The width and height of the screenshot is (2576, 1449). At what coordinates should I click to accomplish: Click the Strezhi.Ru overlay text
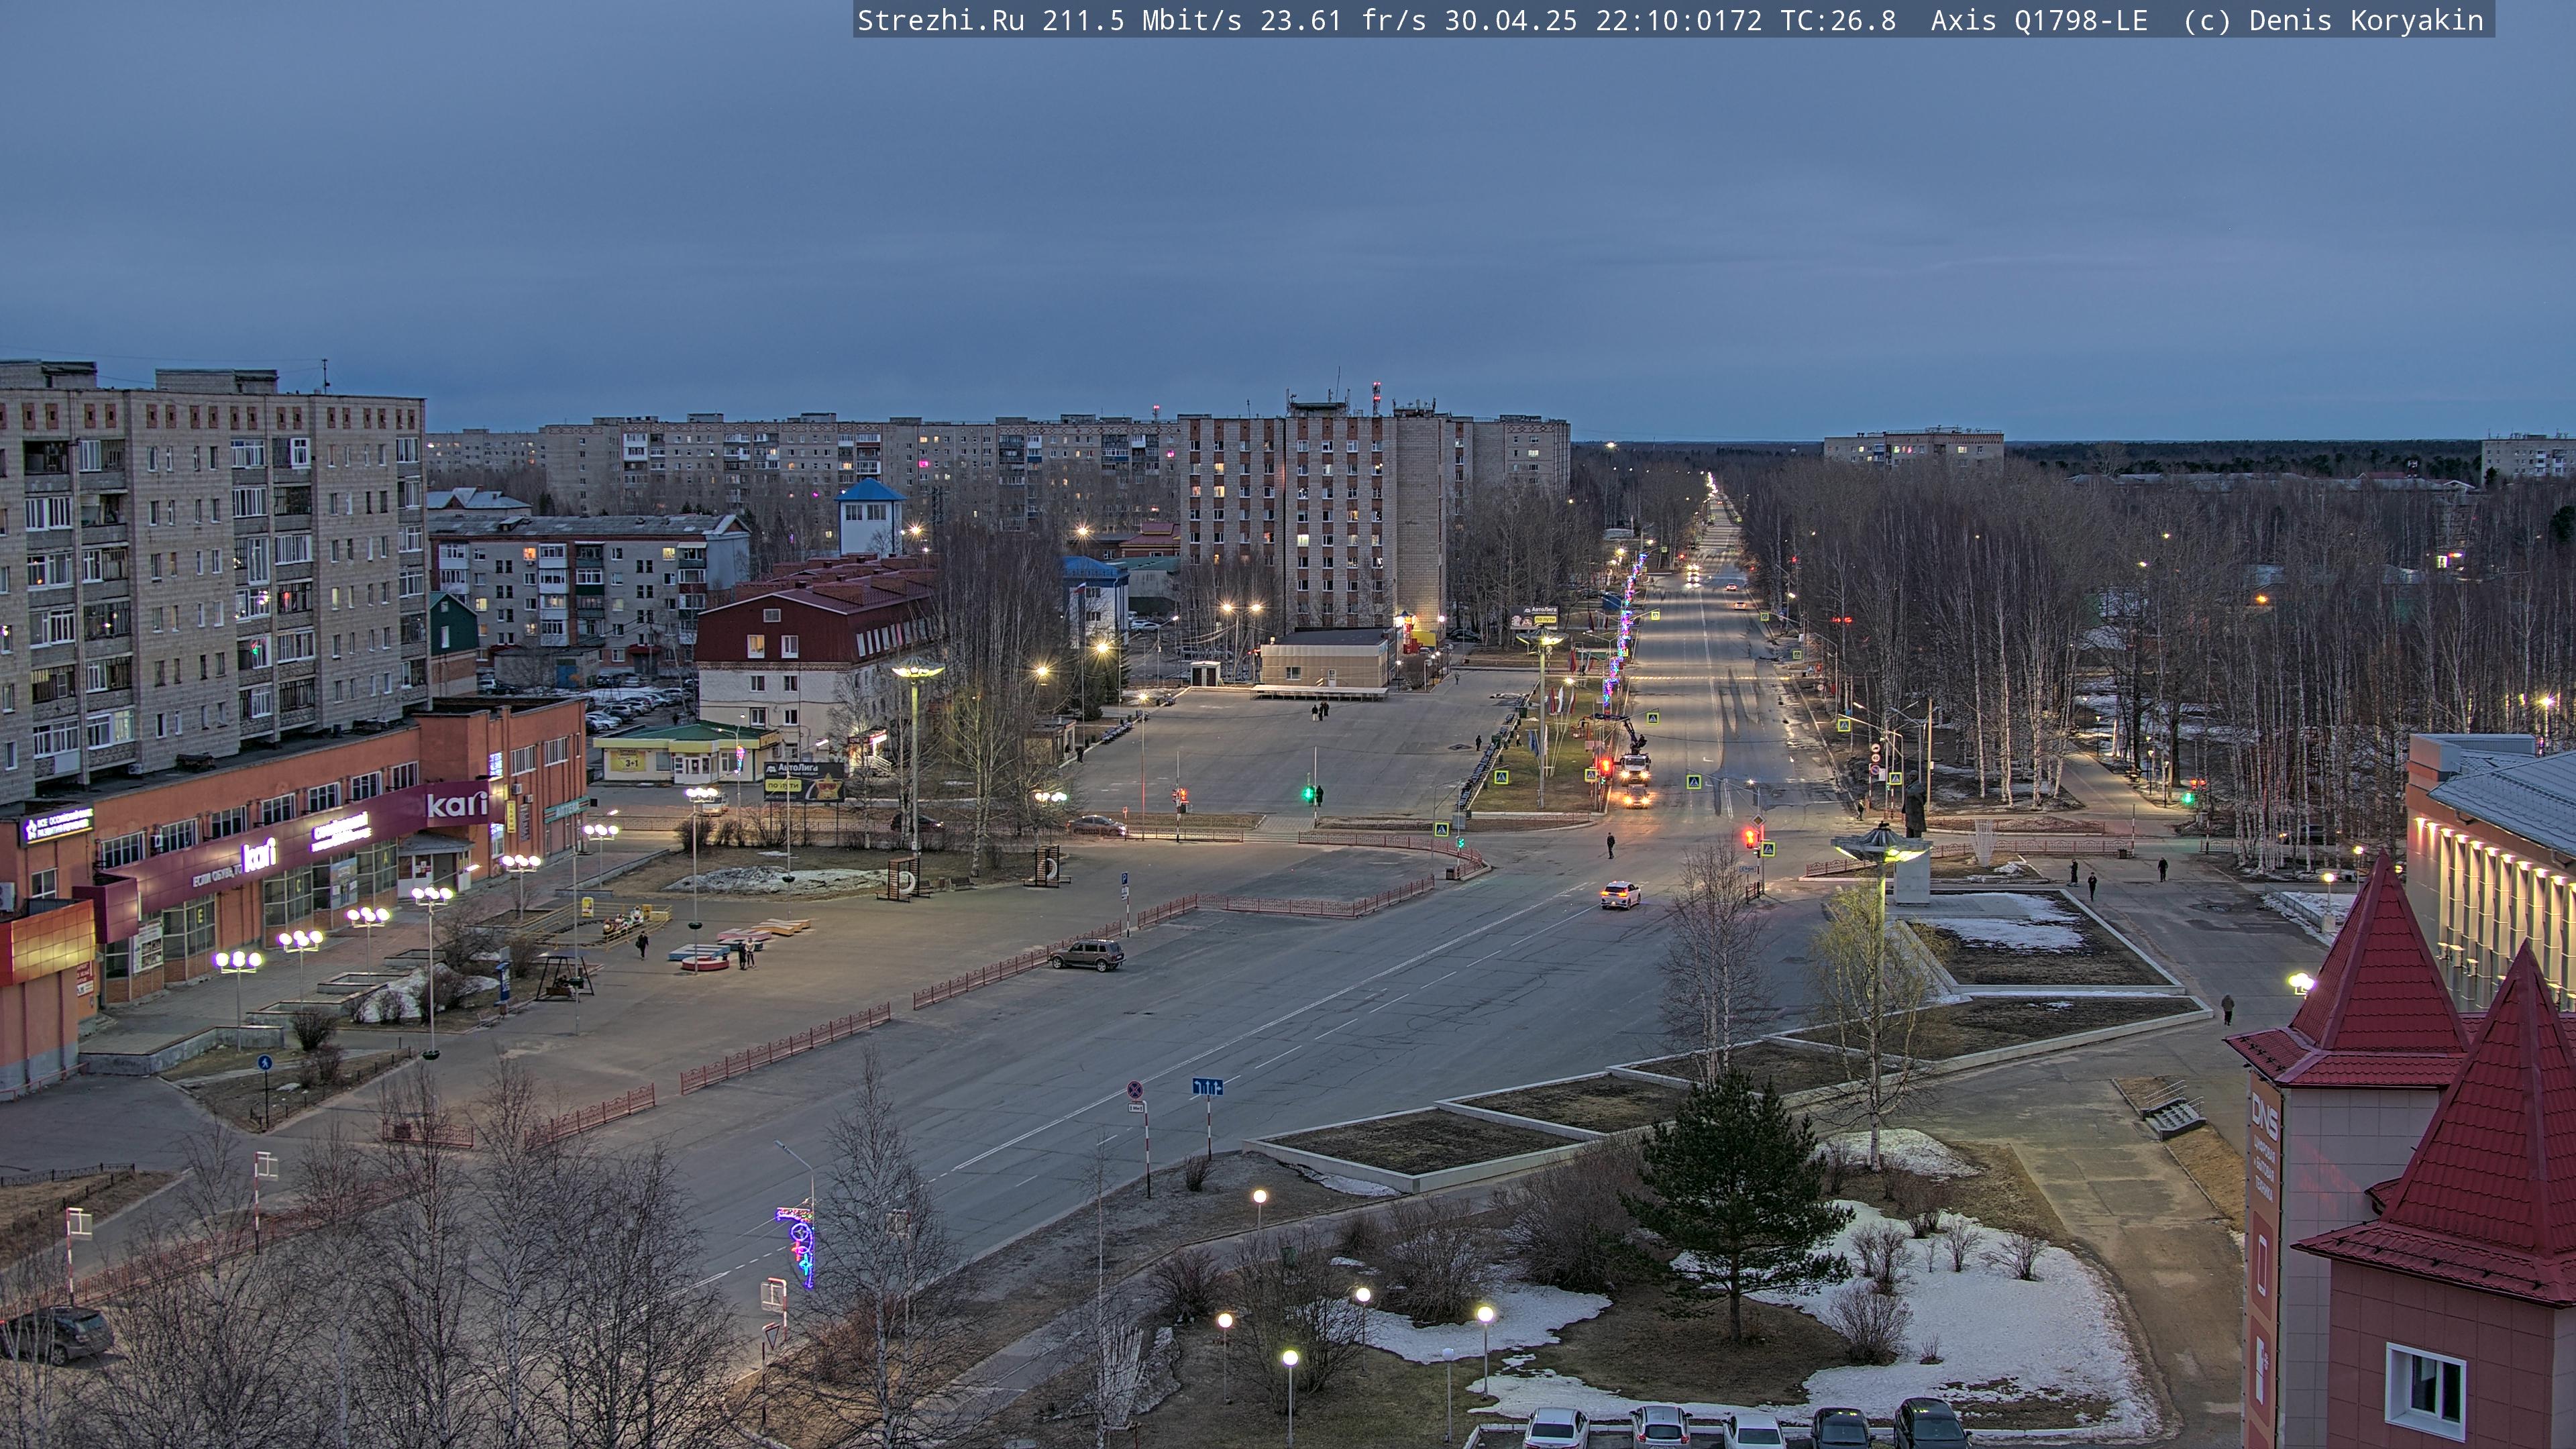click(x=941, y=20)
